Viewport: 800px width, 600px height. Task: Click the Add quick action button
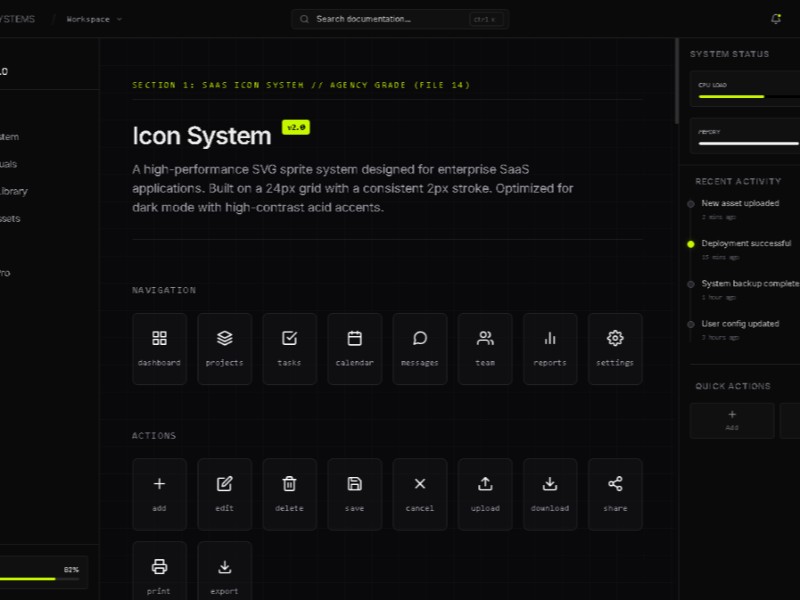[732, 420]
